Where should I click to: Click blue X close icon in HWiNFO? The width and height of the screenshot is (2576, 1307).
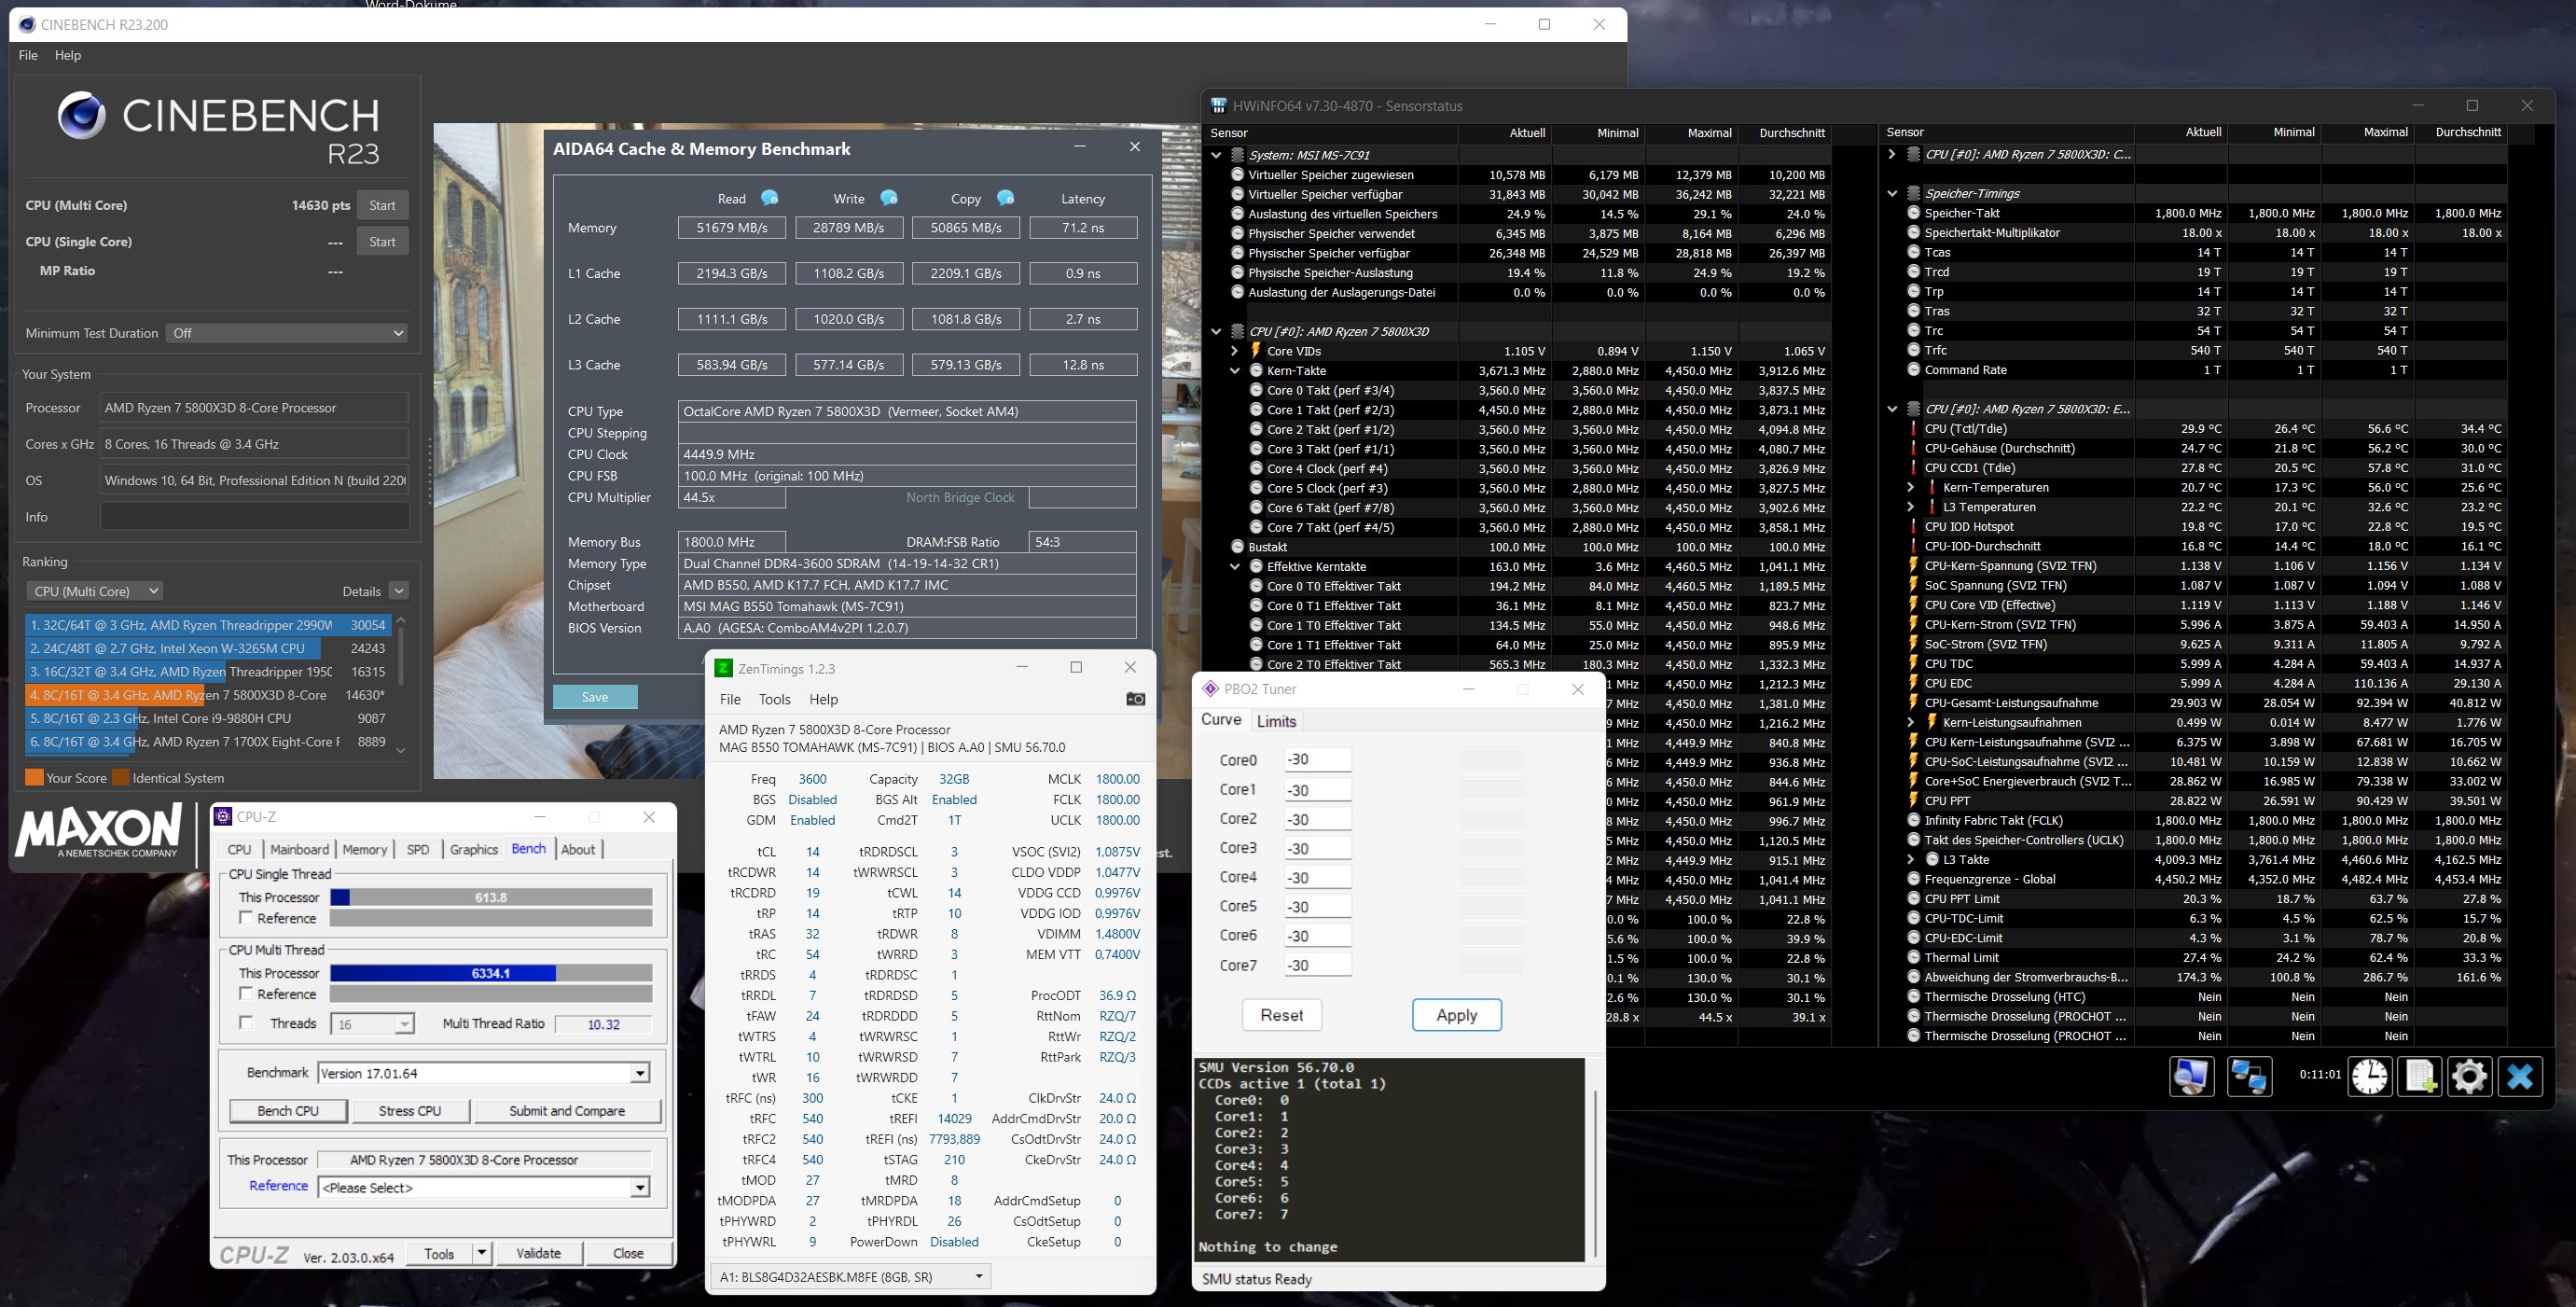pos(2519,1076)
